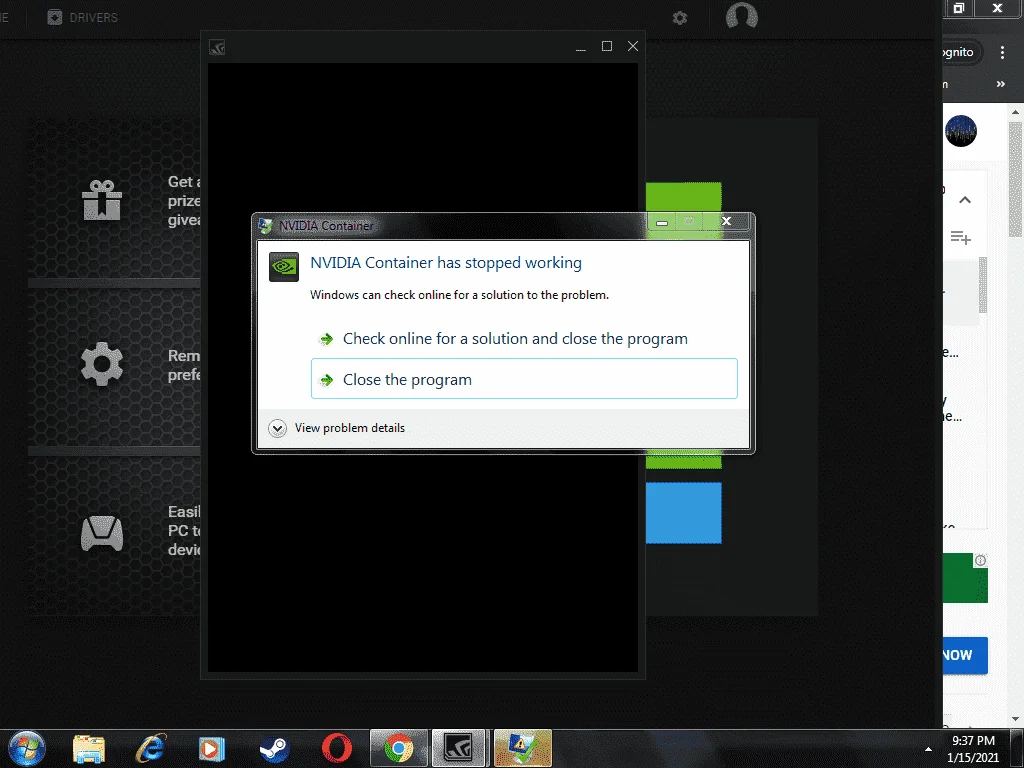
Task: Click the NVIDIA logo in error dialog
Action: [x=284, y=266]
